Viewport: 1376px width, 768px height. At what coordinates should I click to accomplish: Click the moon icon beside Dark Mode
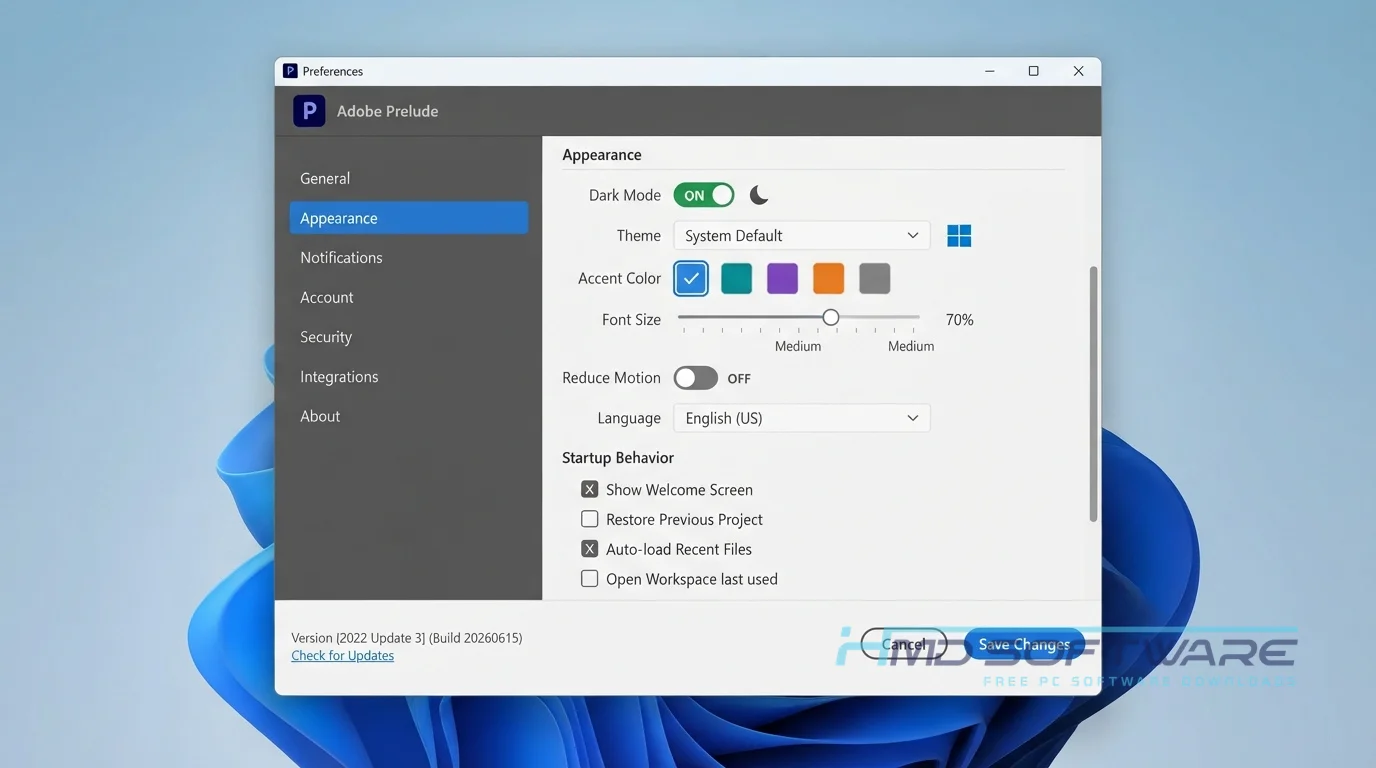click(x=759, y=195)
